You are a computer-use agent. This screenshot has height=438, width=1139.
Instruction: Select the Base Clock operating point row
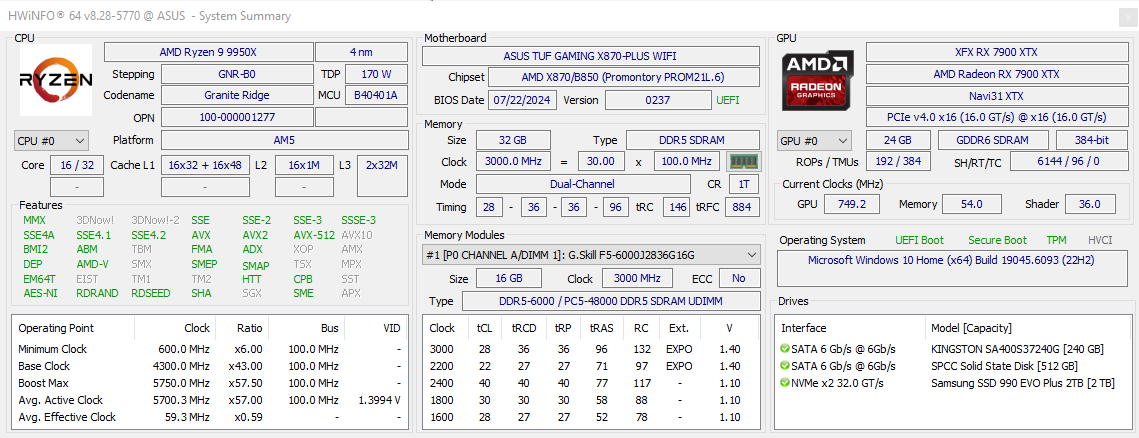pos(209,366)
